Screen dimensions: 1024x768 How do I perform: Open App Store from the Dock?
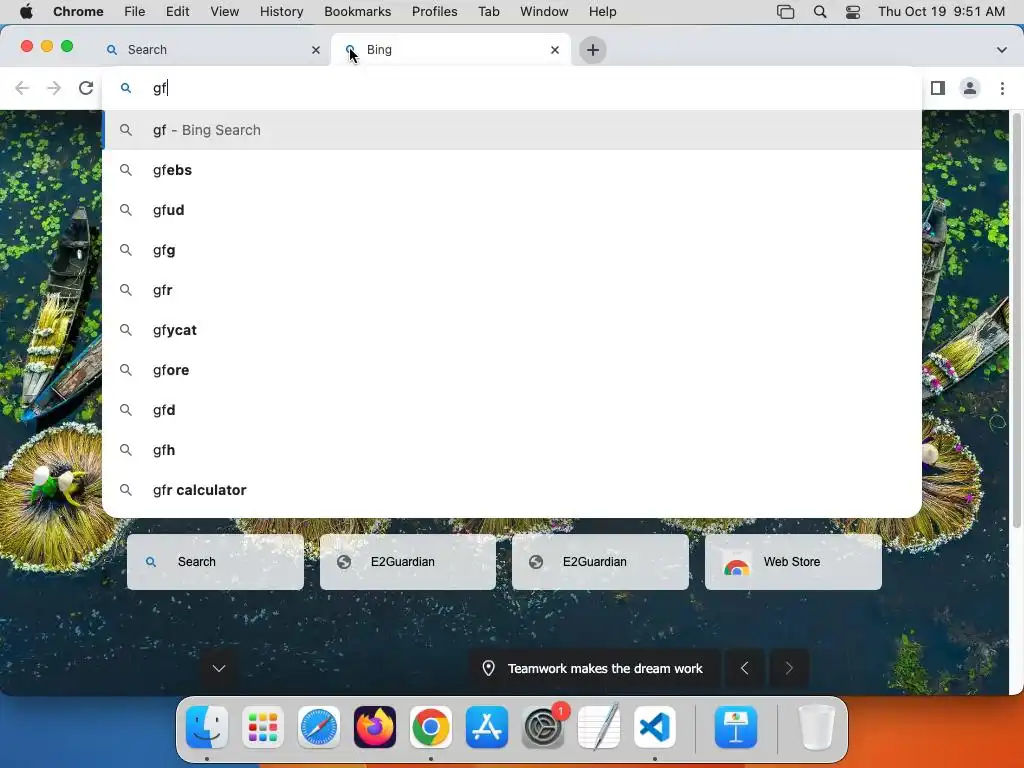tap(487, 727)
